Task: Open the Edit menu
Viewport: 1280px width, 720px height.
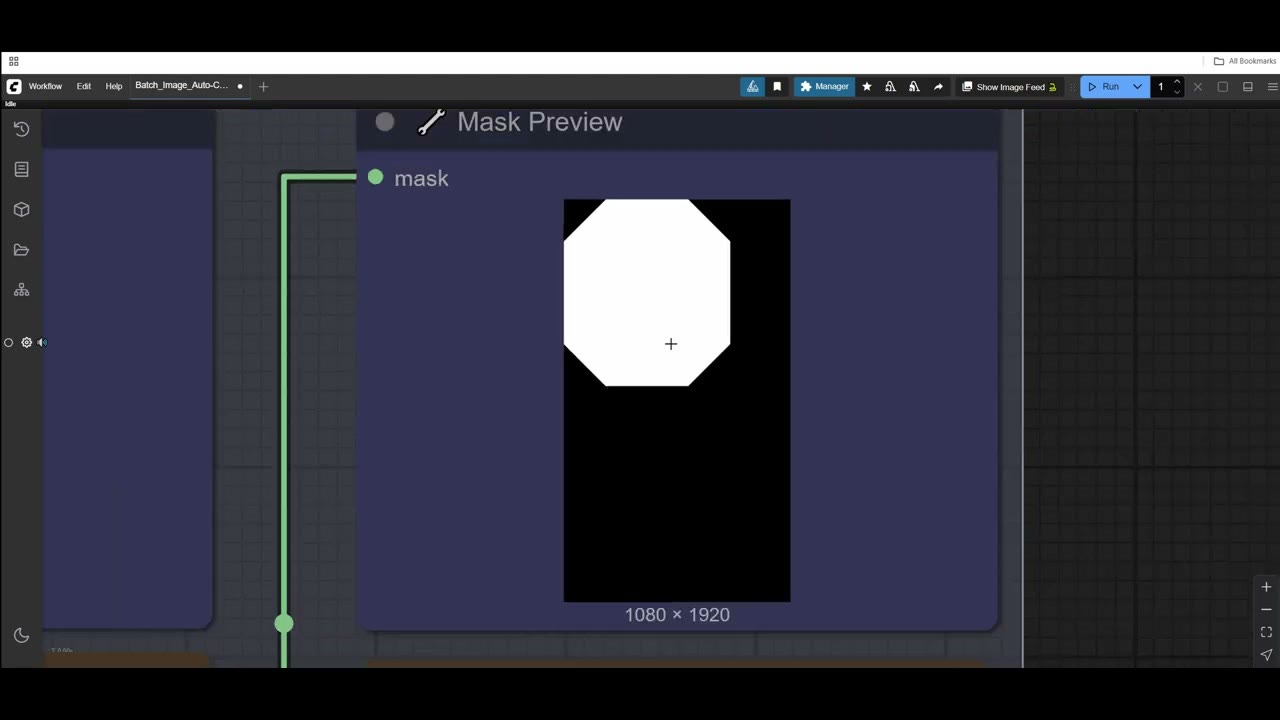Action: pyautogui.click(x=84, y=86)
